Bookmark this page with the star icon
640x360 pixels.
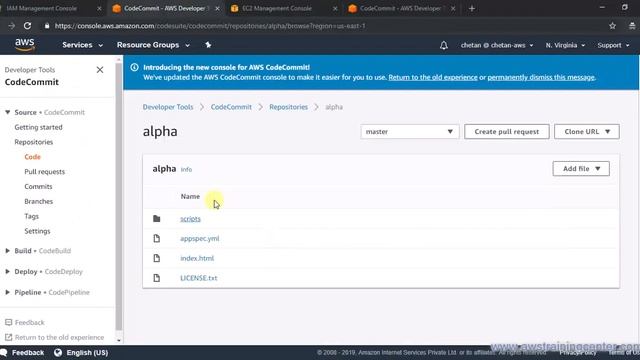[612, 26]
